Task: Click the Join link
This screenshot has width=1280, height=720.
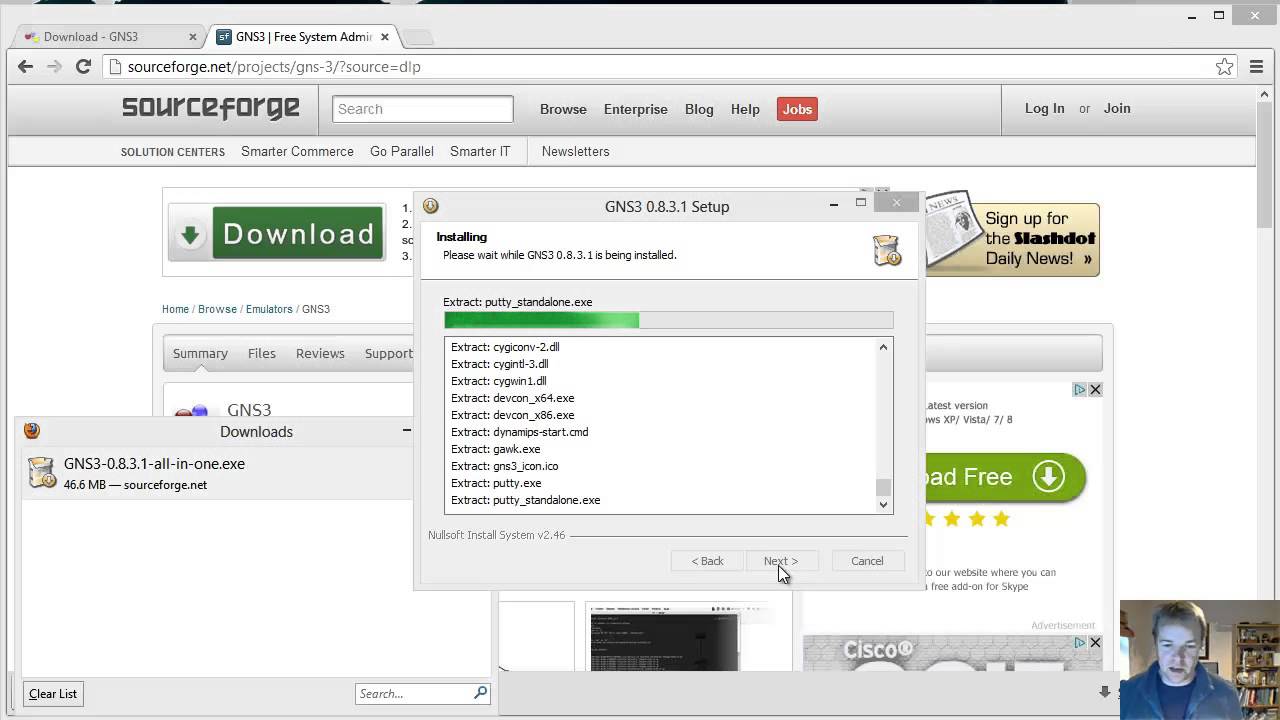Action: pyautogui.click(x=1117, y=108)
